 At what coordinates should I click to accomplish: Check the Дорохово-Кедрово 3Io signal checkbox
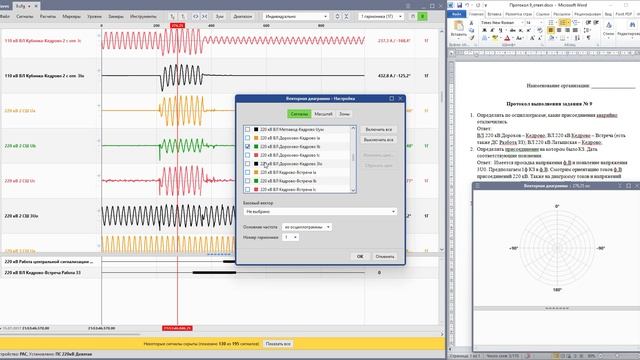coord(247,164)
